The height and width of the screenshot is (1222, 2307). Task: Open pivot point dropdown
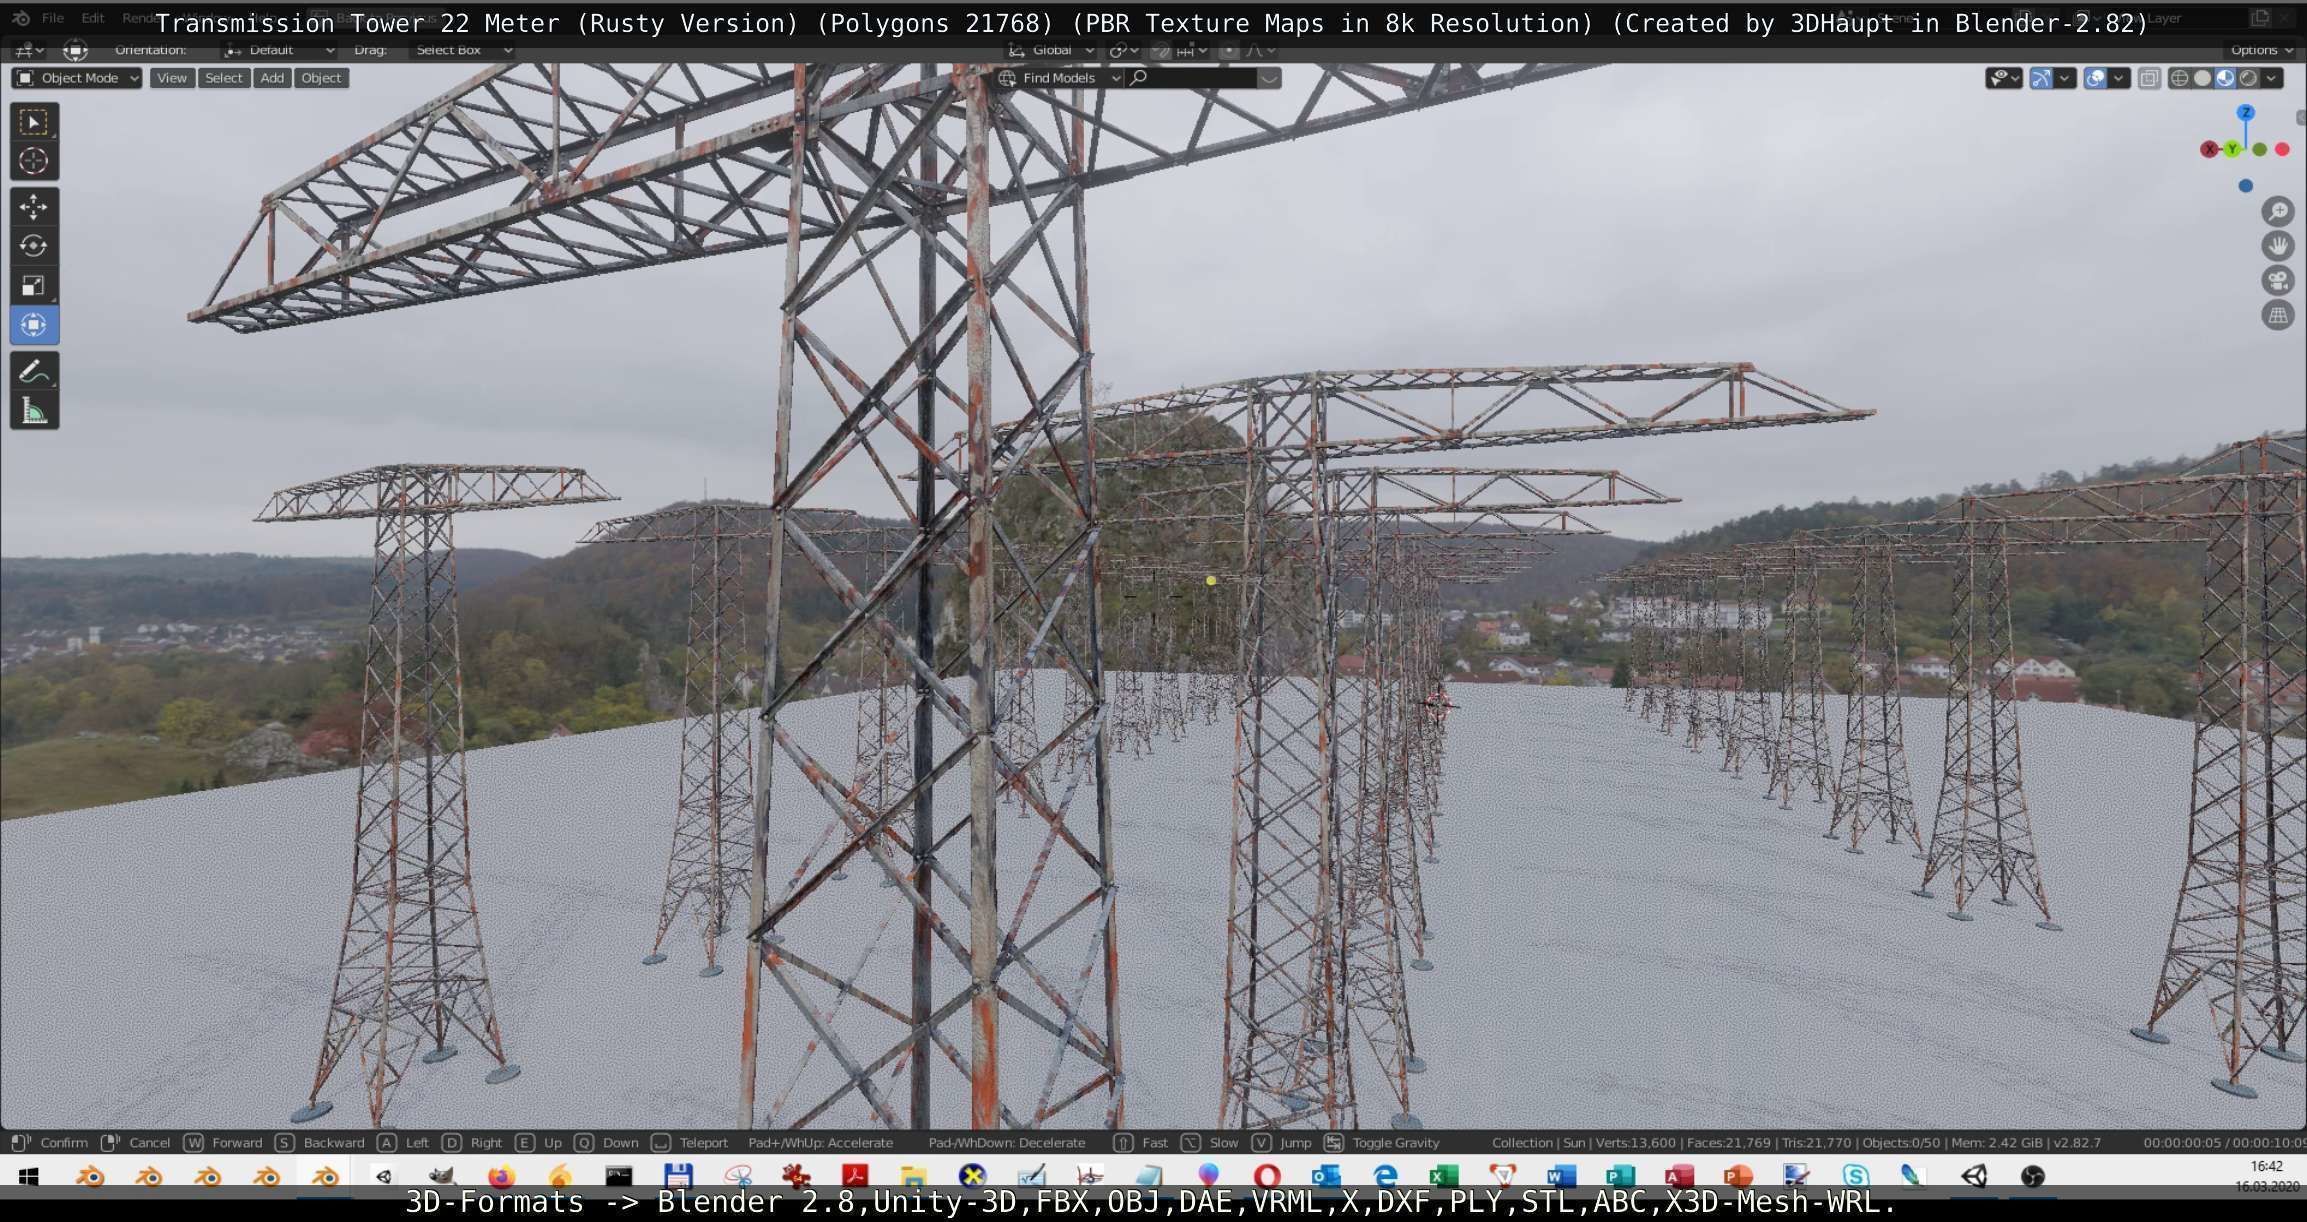click(1124, 50)
